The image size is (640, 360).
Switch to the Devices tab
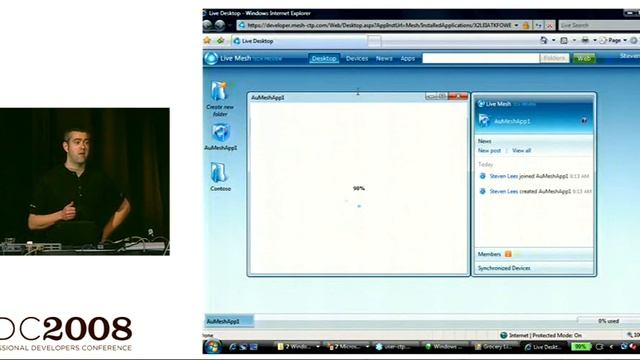357,58
